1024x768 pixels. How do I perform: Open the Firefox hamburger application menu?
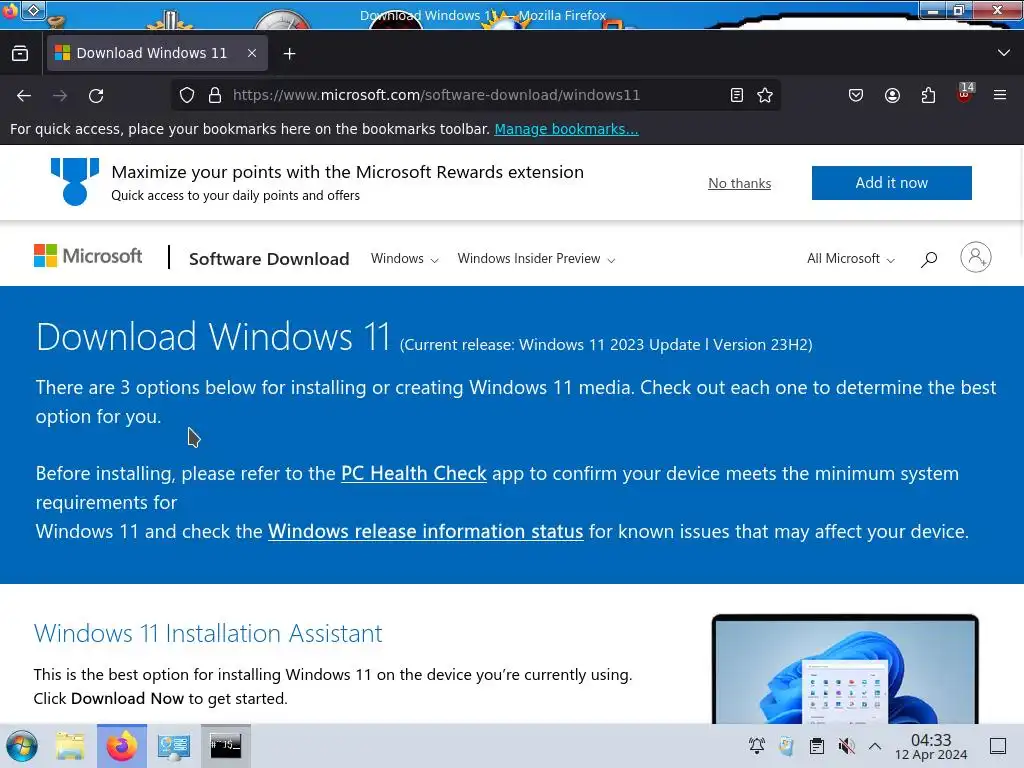pyautogui.click(x=1000, y=95)
